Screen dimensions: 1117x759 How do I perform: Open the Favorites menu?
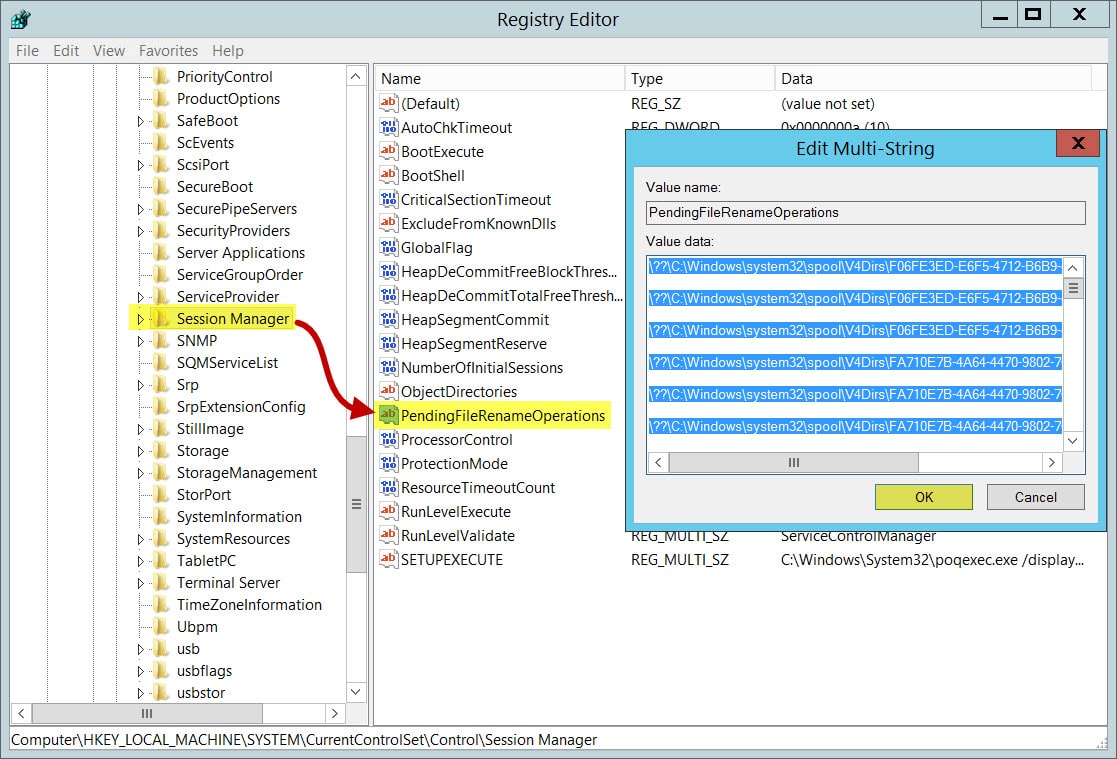point(168,51)
